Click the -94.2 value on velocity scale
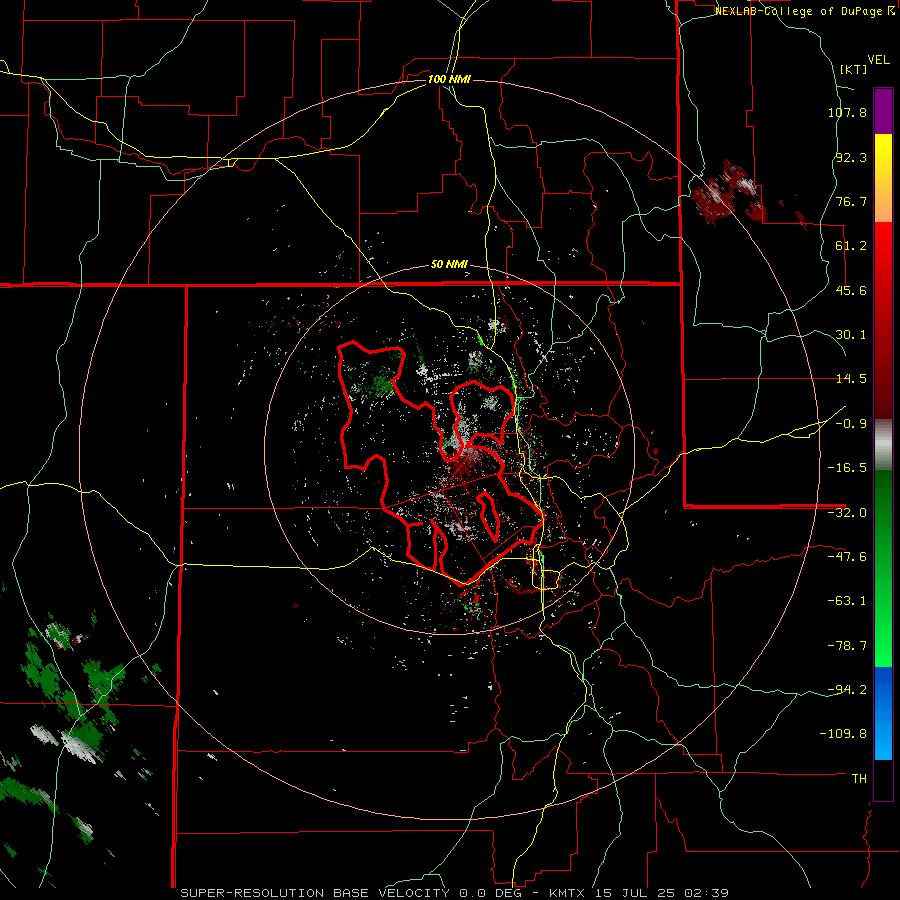 click(847, 690)
